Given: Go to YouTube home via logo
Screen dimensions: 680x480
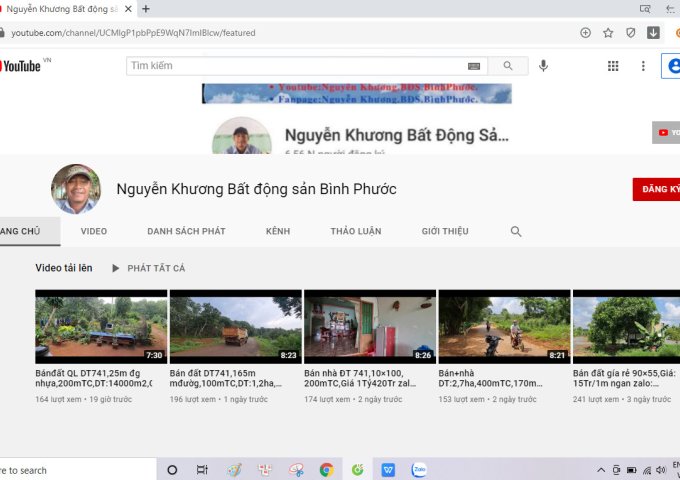Looking at the screenshot, I should pos(20,66).
